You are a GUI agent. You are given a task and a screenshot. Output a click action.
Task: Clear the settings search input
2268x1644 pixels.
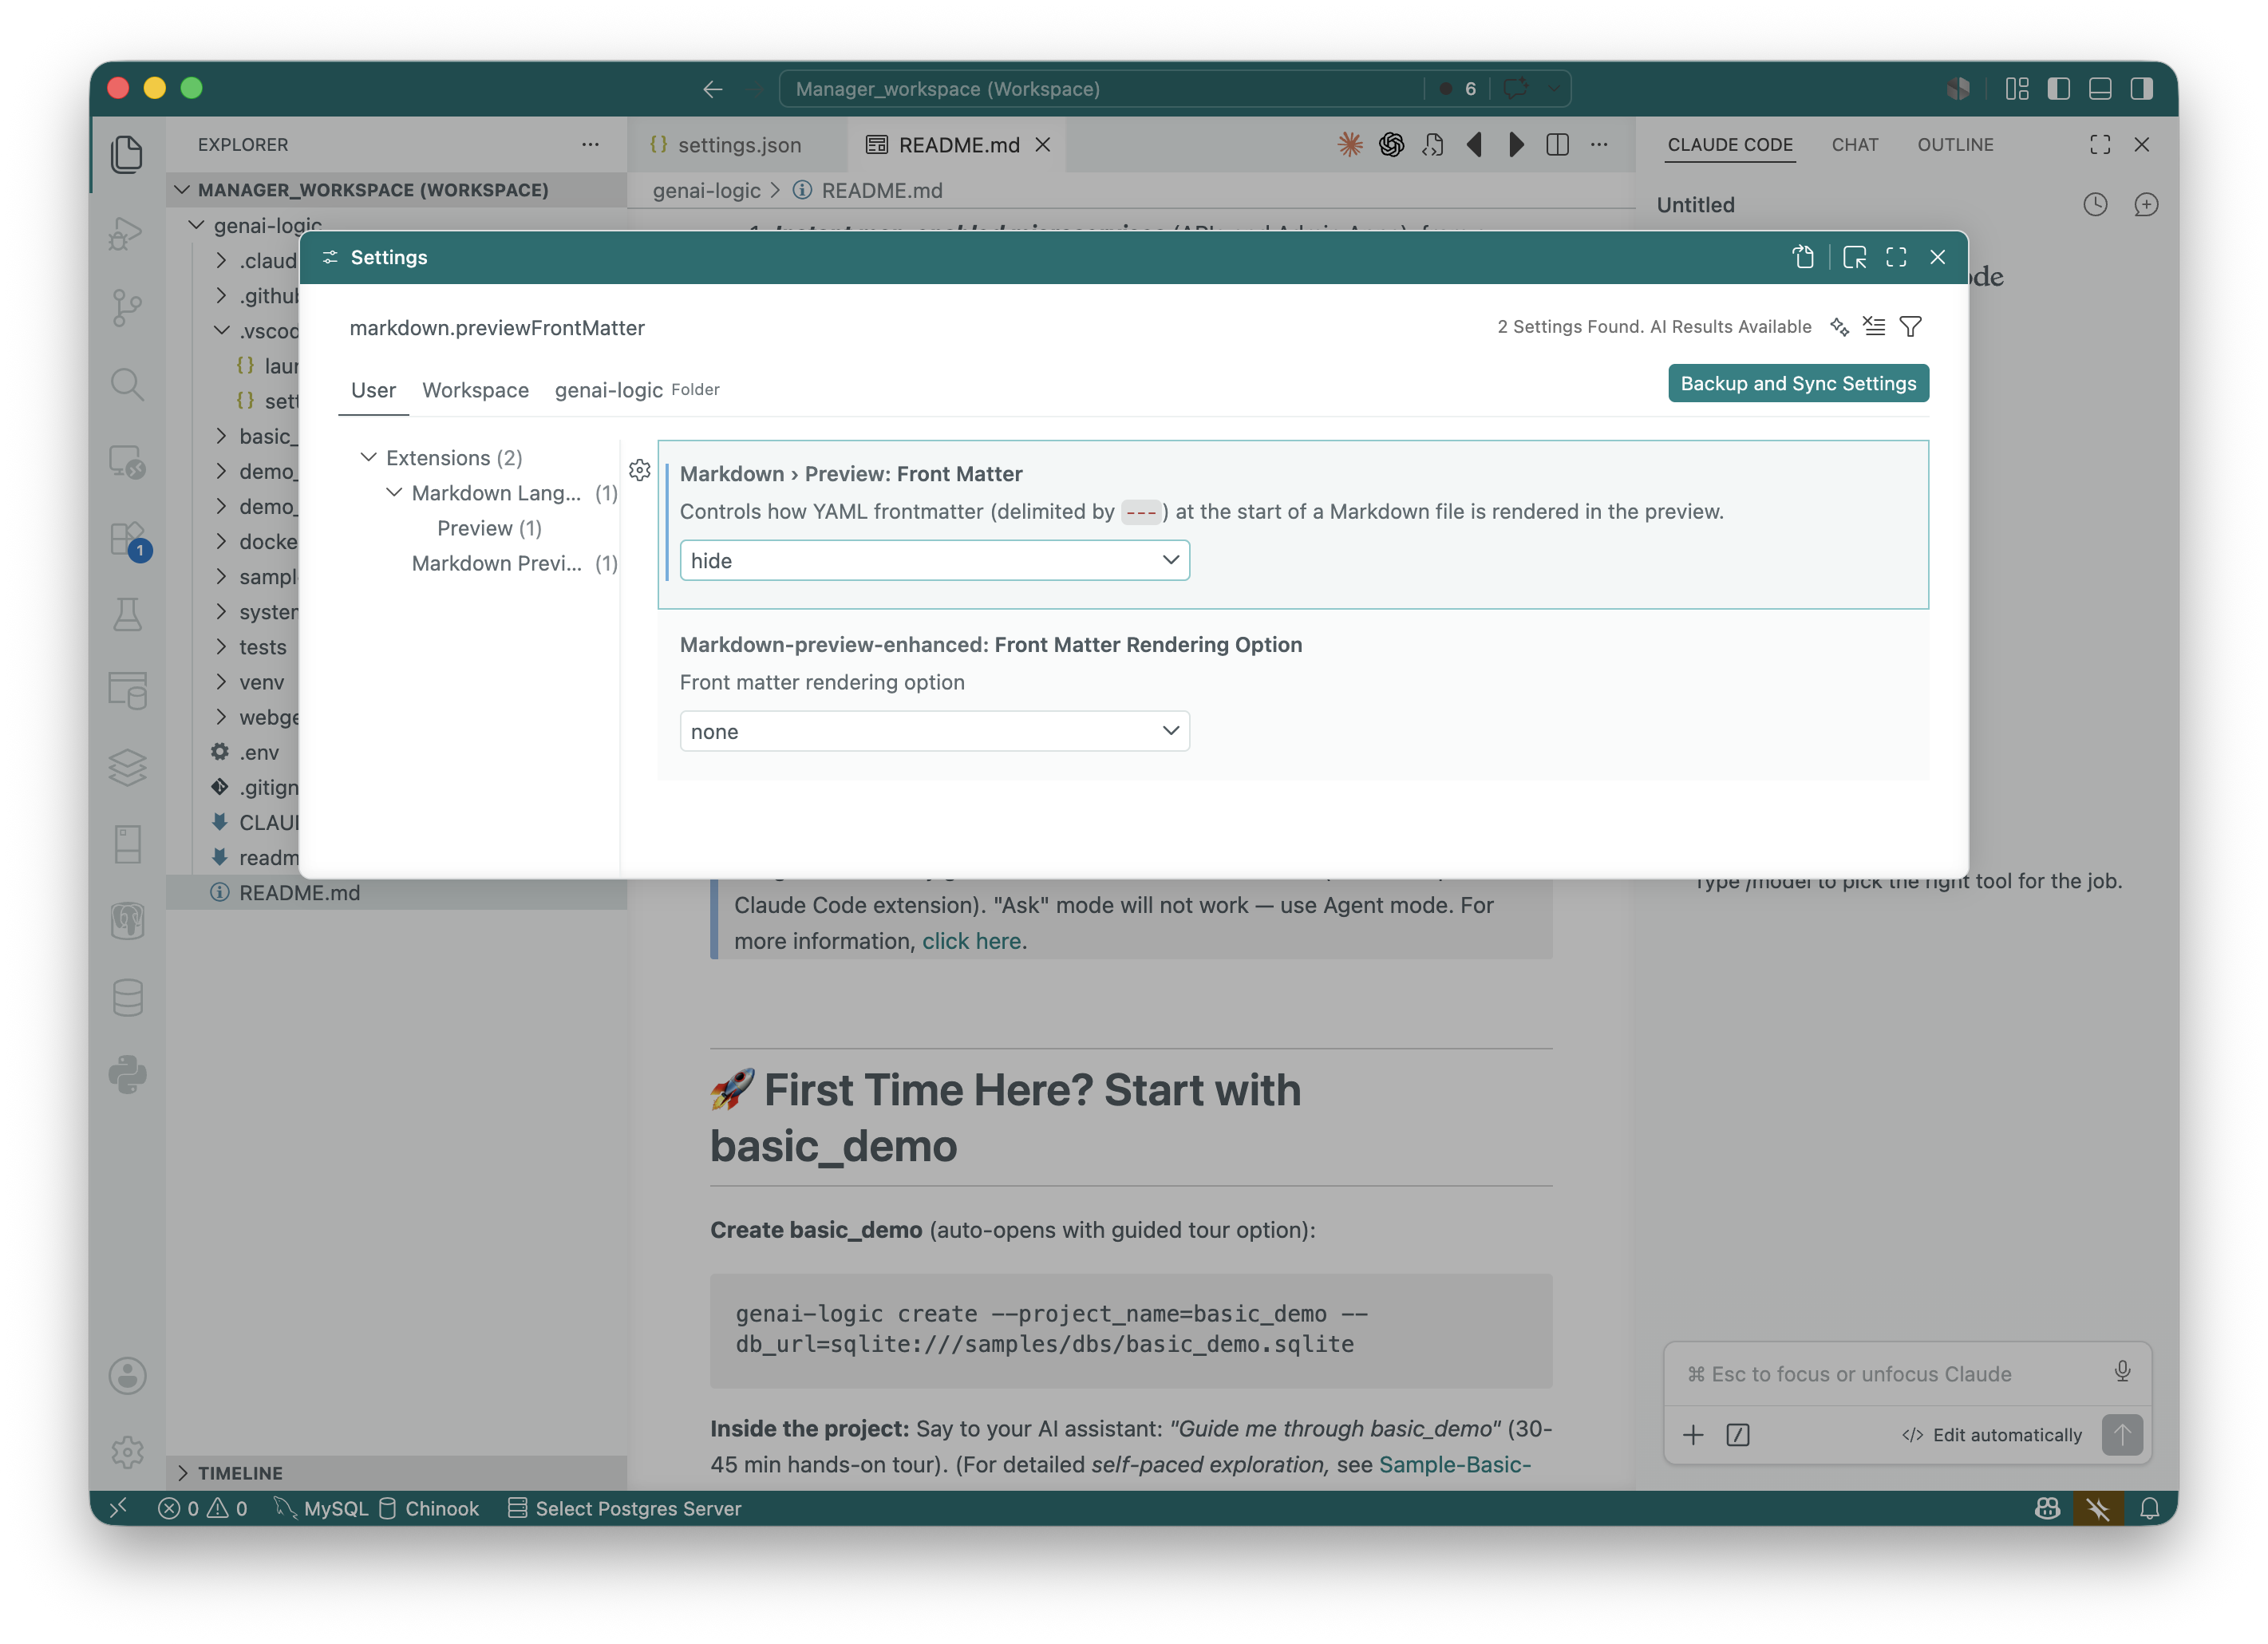click(x=1874, y=327)
